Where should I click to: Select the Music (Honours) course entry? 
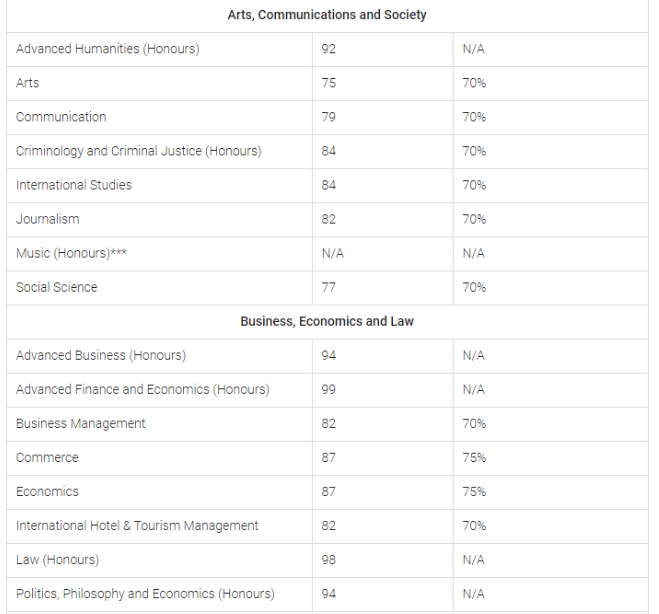coord(71,253)
